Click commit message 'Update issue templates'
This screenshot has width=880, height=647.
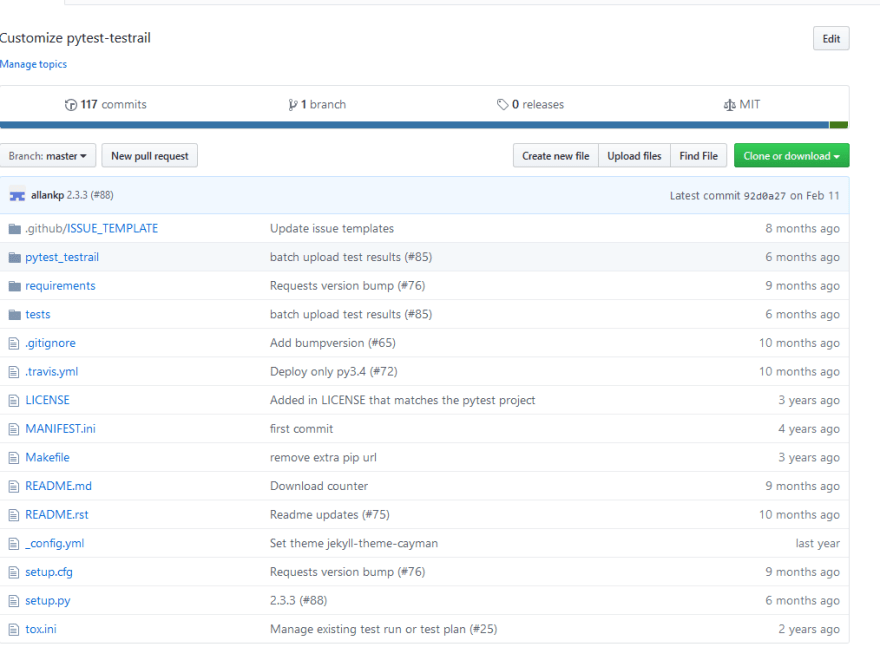pos(332,228)
